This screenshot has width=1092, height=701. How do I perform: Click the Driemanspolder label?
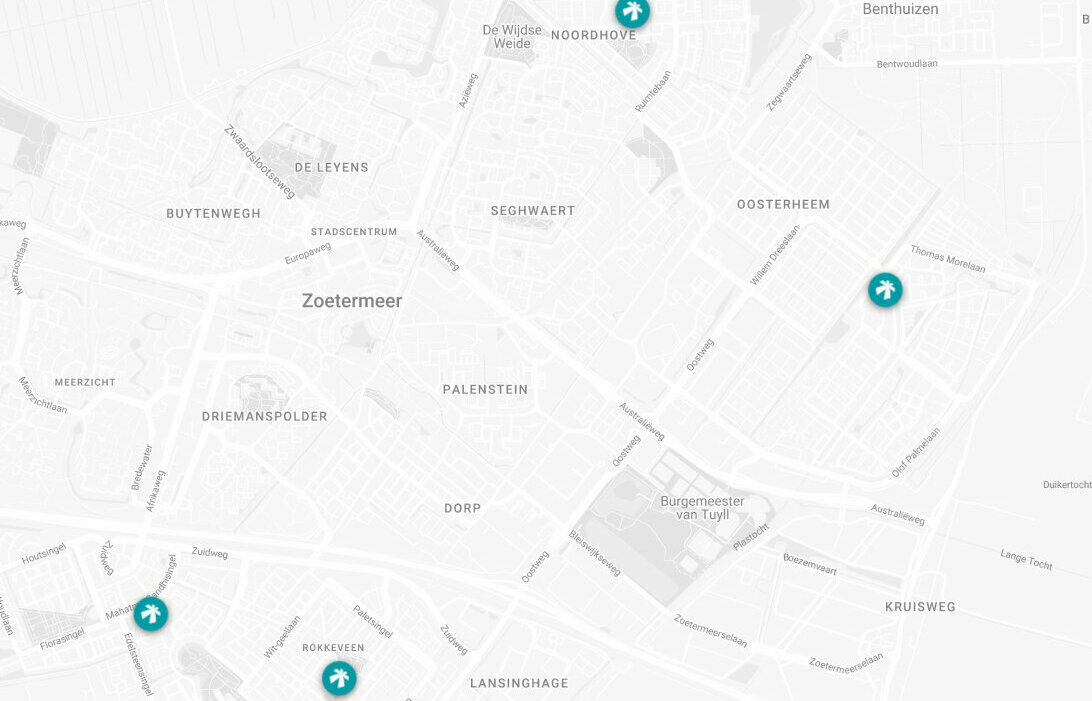[265, 416]
